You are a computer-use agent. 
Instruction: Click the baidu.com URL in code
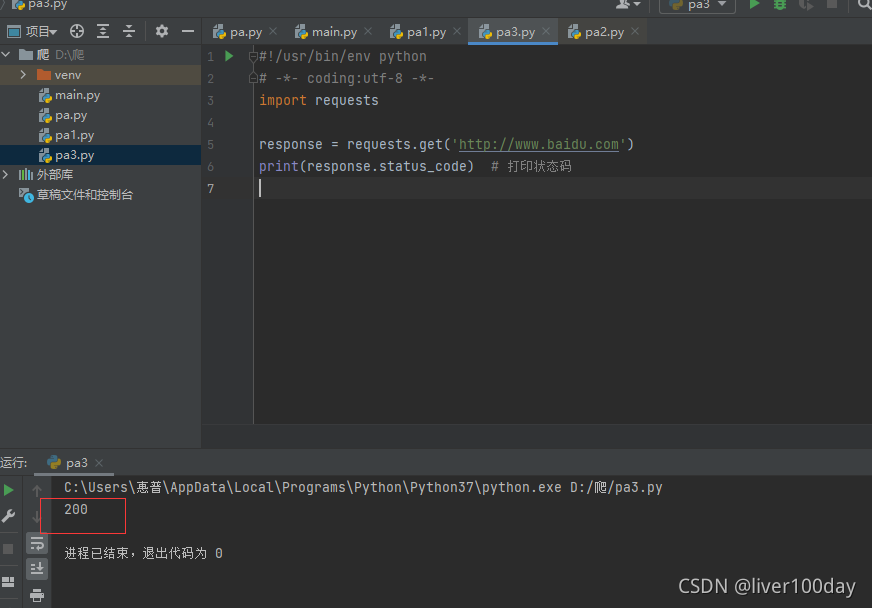tap(538, 145)
